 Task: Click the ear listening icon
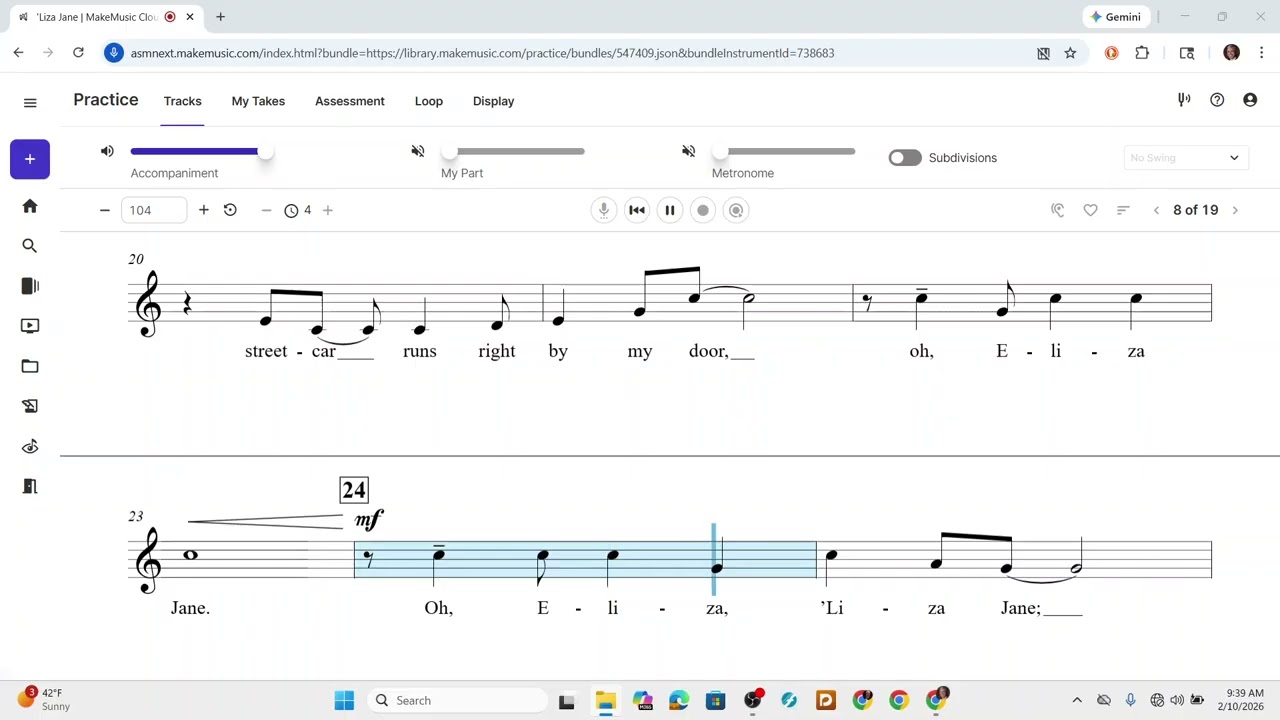coord(1057,210)
